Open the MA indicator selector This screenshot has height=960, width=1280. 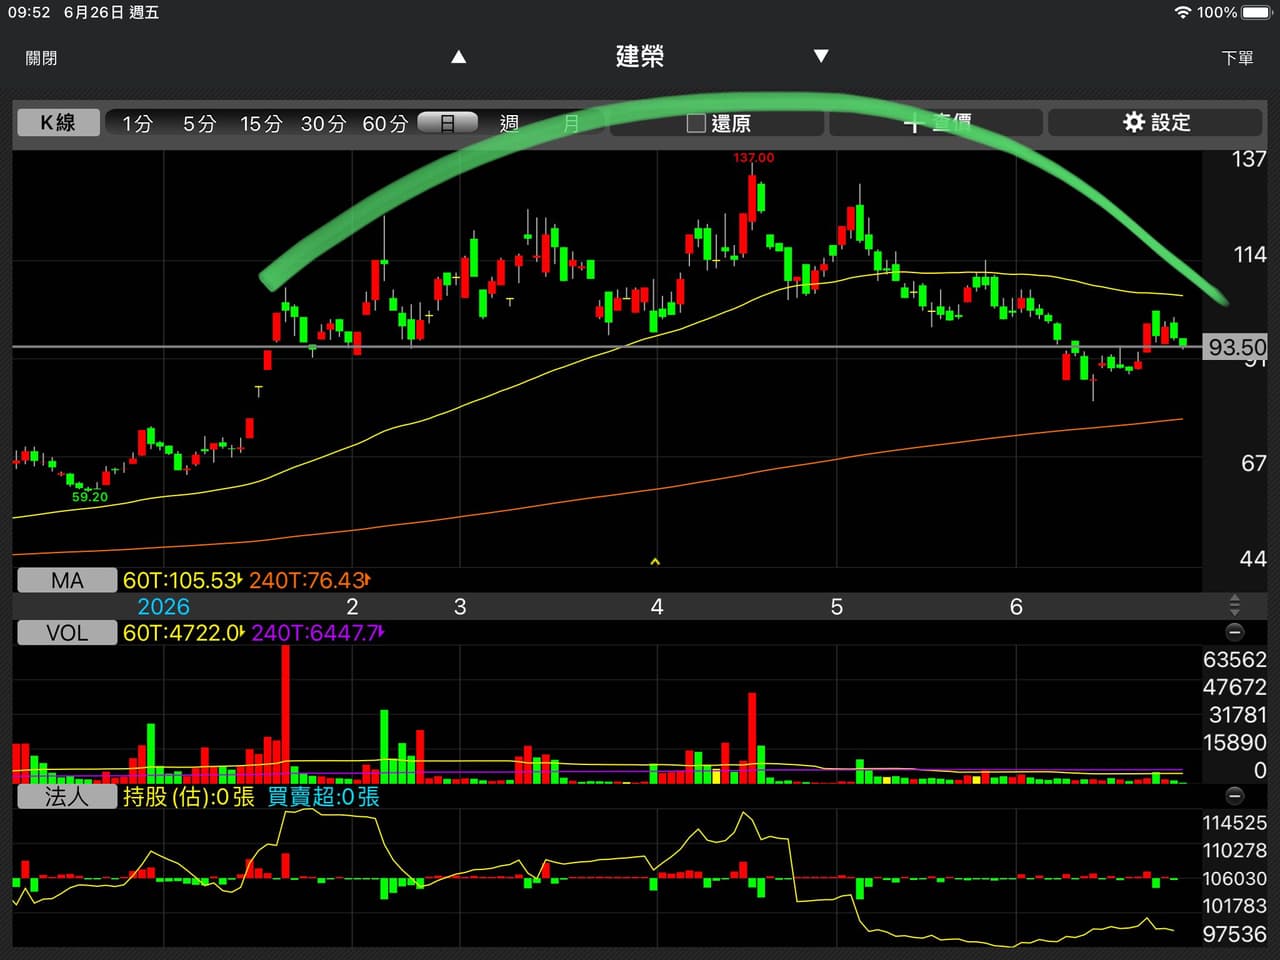click(67, 580)
